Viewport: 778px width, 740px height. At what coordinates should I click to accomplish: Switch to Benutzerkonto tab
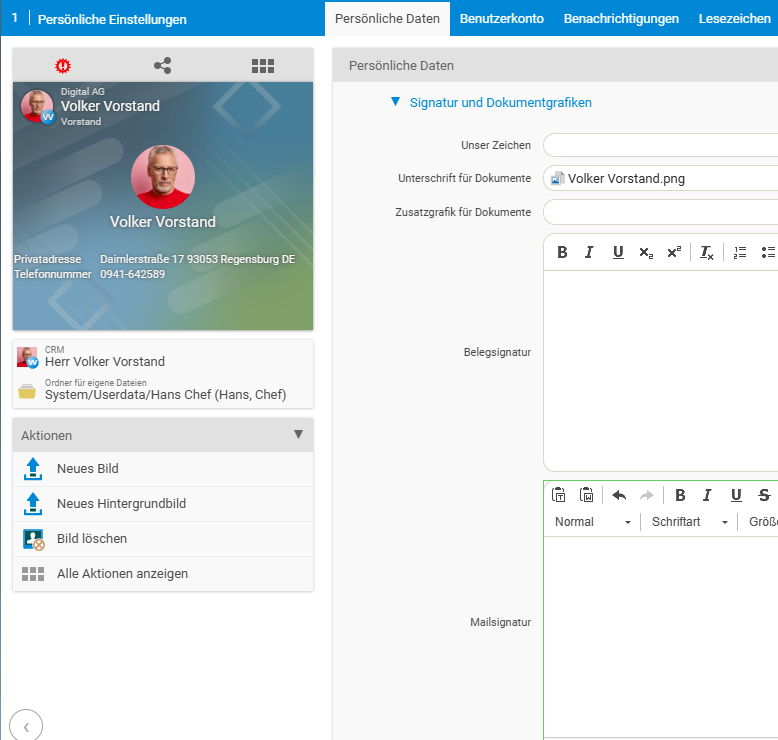502,19
